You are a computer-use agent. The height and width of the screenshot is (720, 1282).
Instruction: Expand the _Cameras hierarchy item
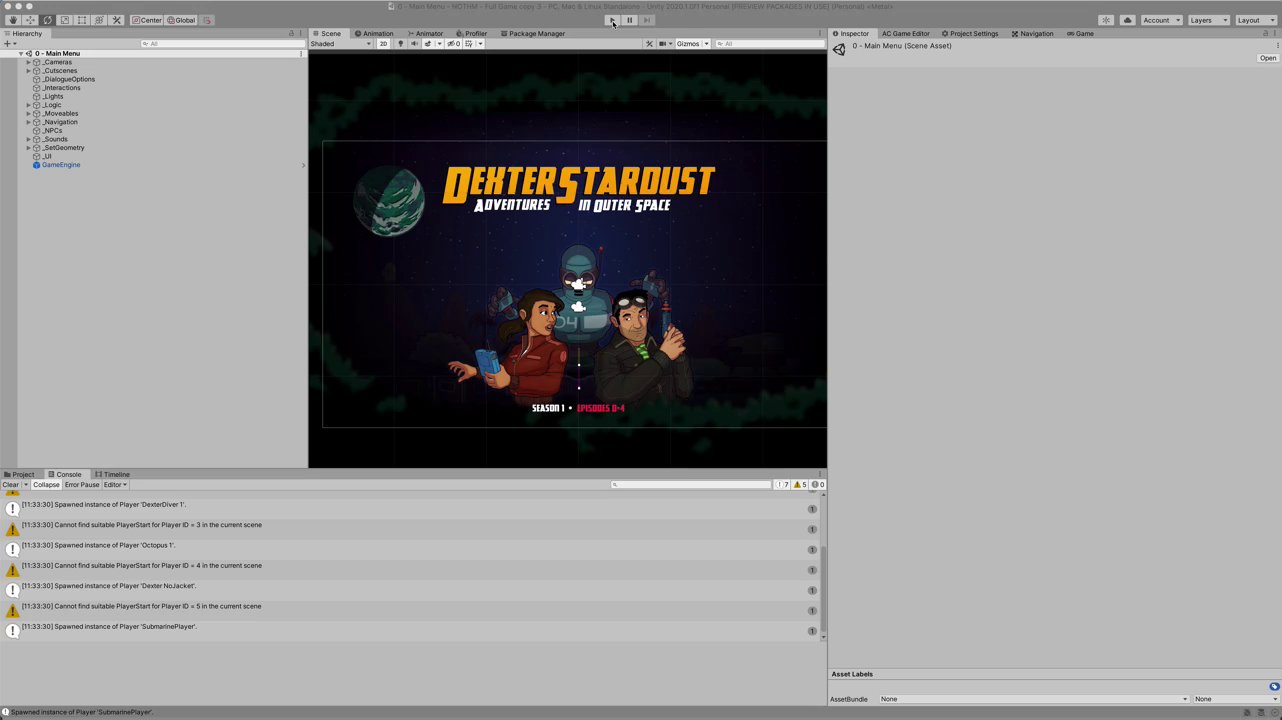coord(28,62)
